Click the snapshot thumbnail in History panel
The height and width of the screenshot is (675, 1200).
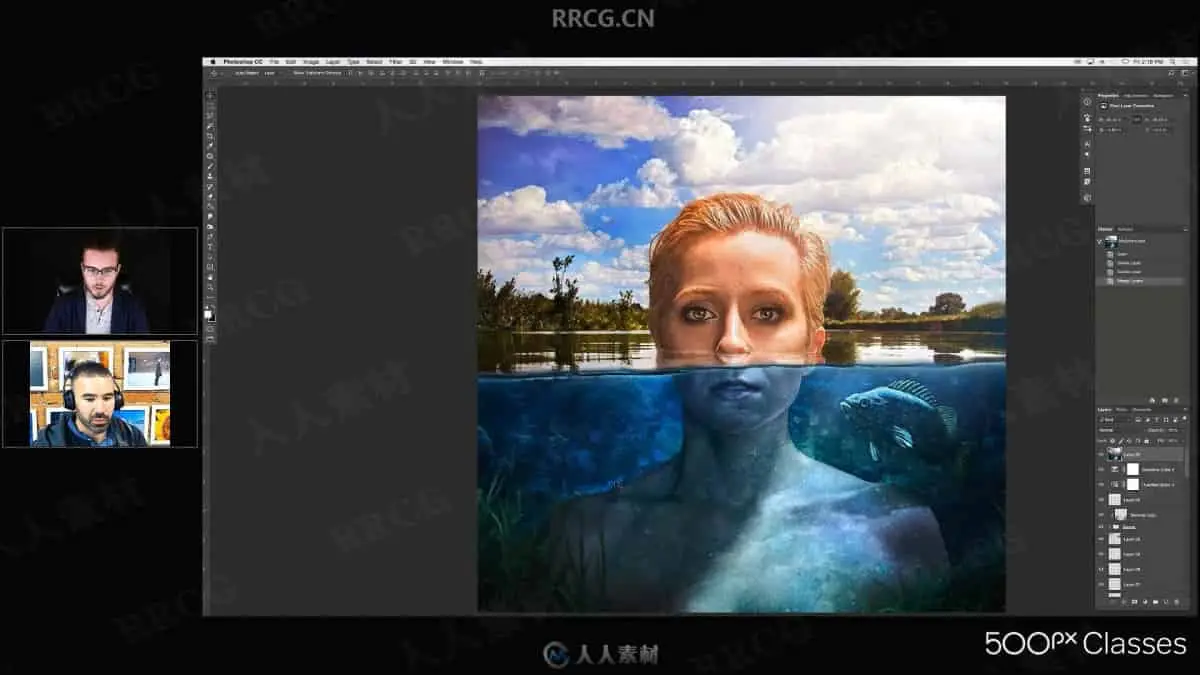coord(1111,241)
